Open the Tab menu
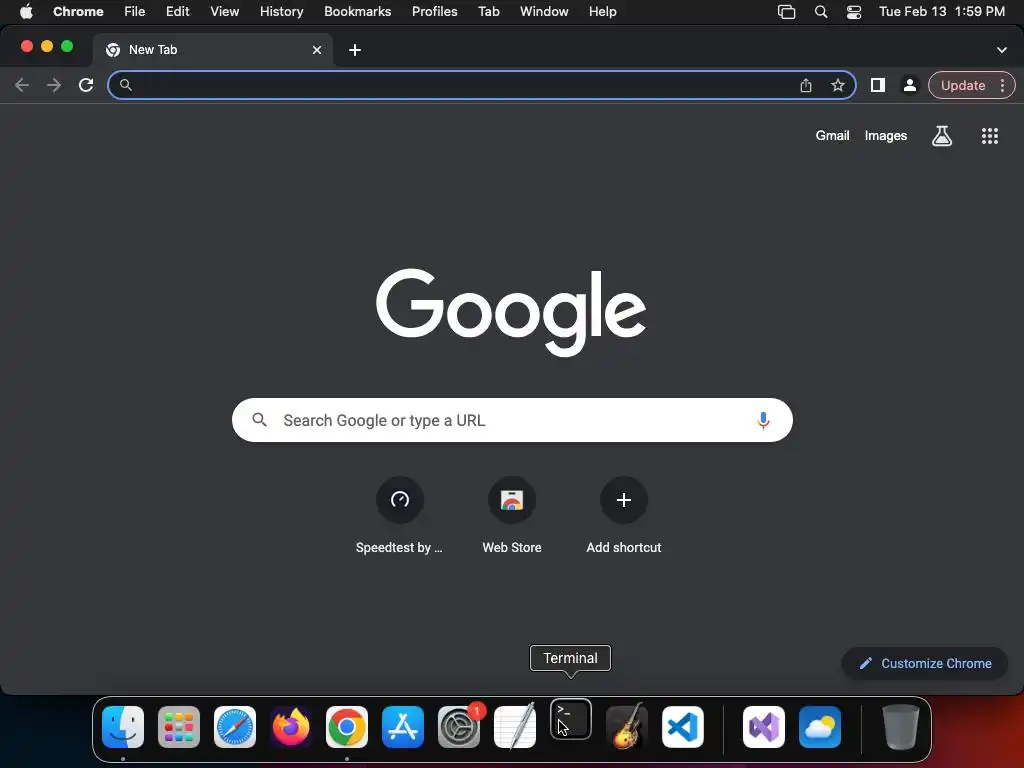1024x768 pixels. tap(488, 12)
